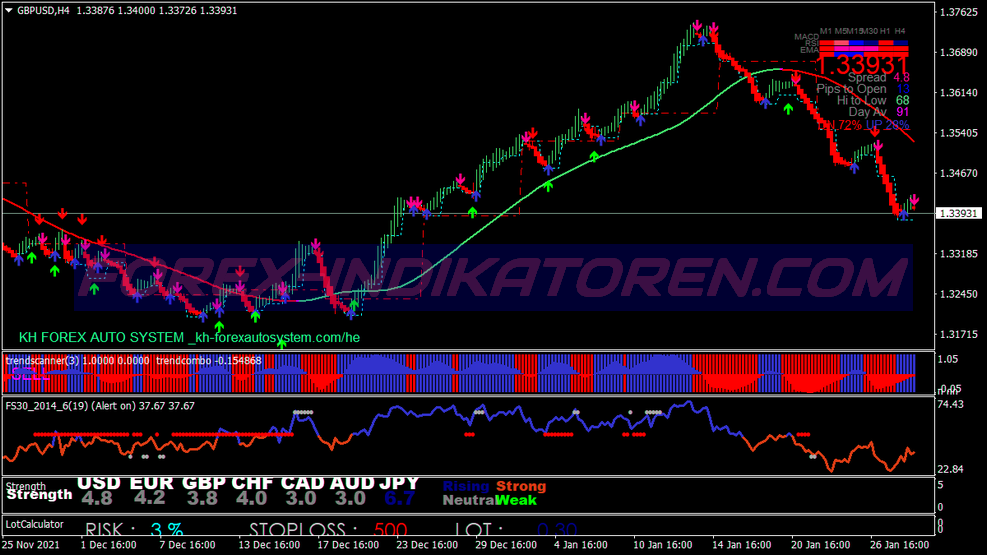Click the JPY strength value 6.7
The width and height of the screenshot is (987, 555).
coord(399,498)
